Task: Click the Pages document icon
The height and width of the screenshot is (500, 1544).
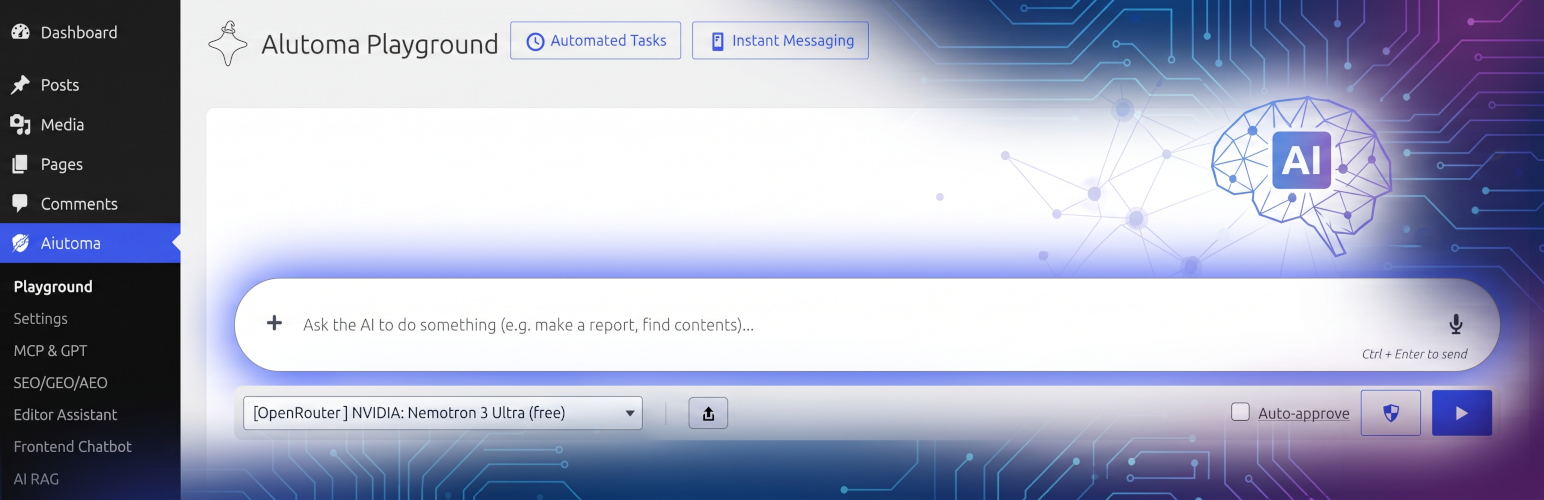Action: click(20, 164)
